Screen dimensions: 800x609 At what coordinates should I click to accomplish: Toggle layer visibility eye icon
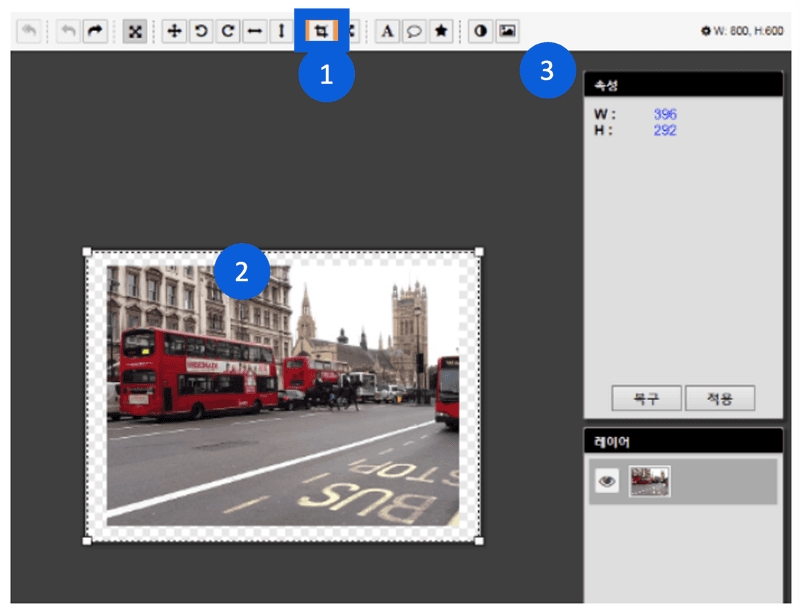(607, 481)
